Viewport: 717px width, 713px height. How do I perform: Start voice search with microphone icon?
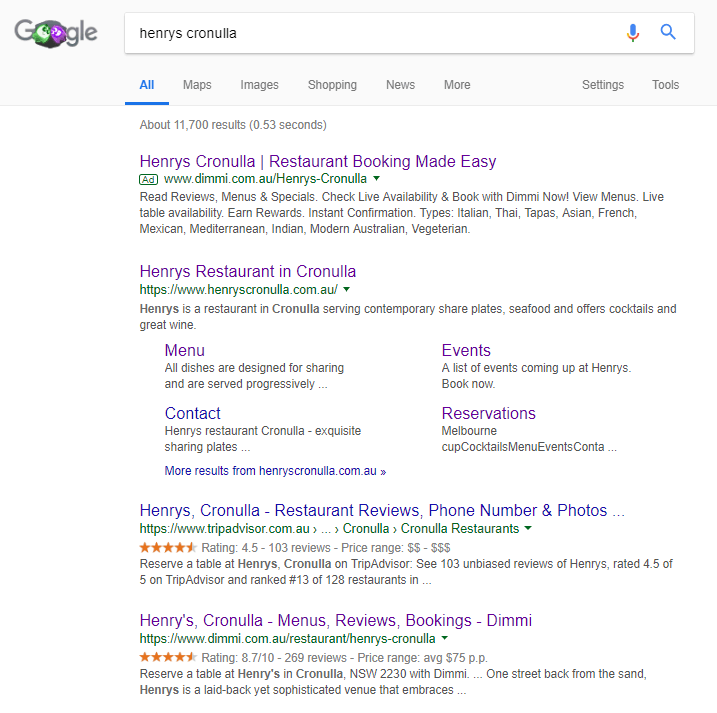click(633, 32)
